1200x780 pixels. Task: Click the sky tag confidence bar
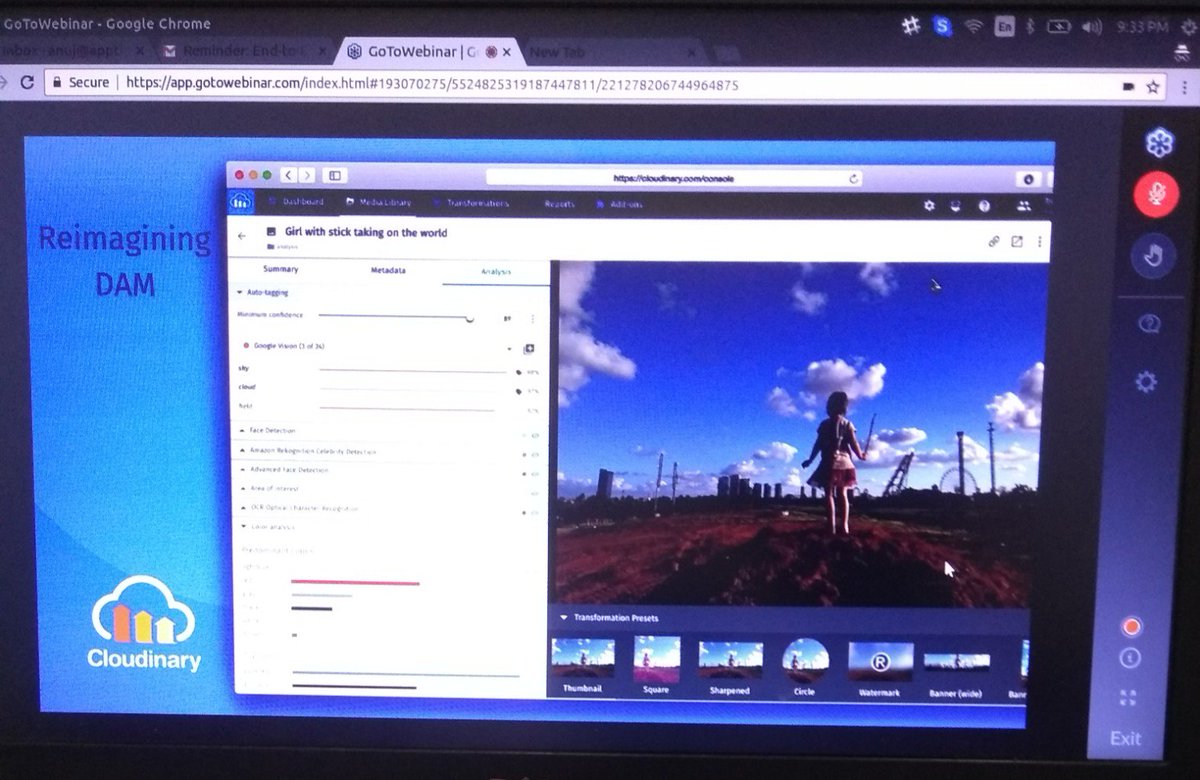[x=412, y=371]
